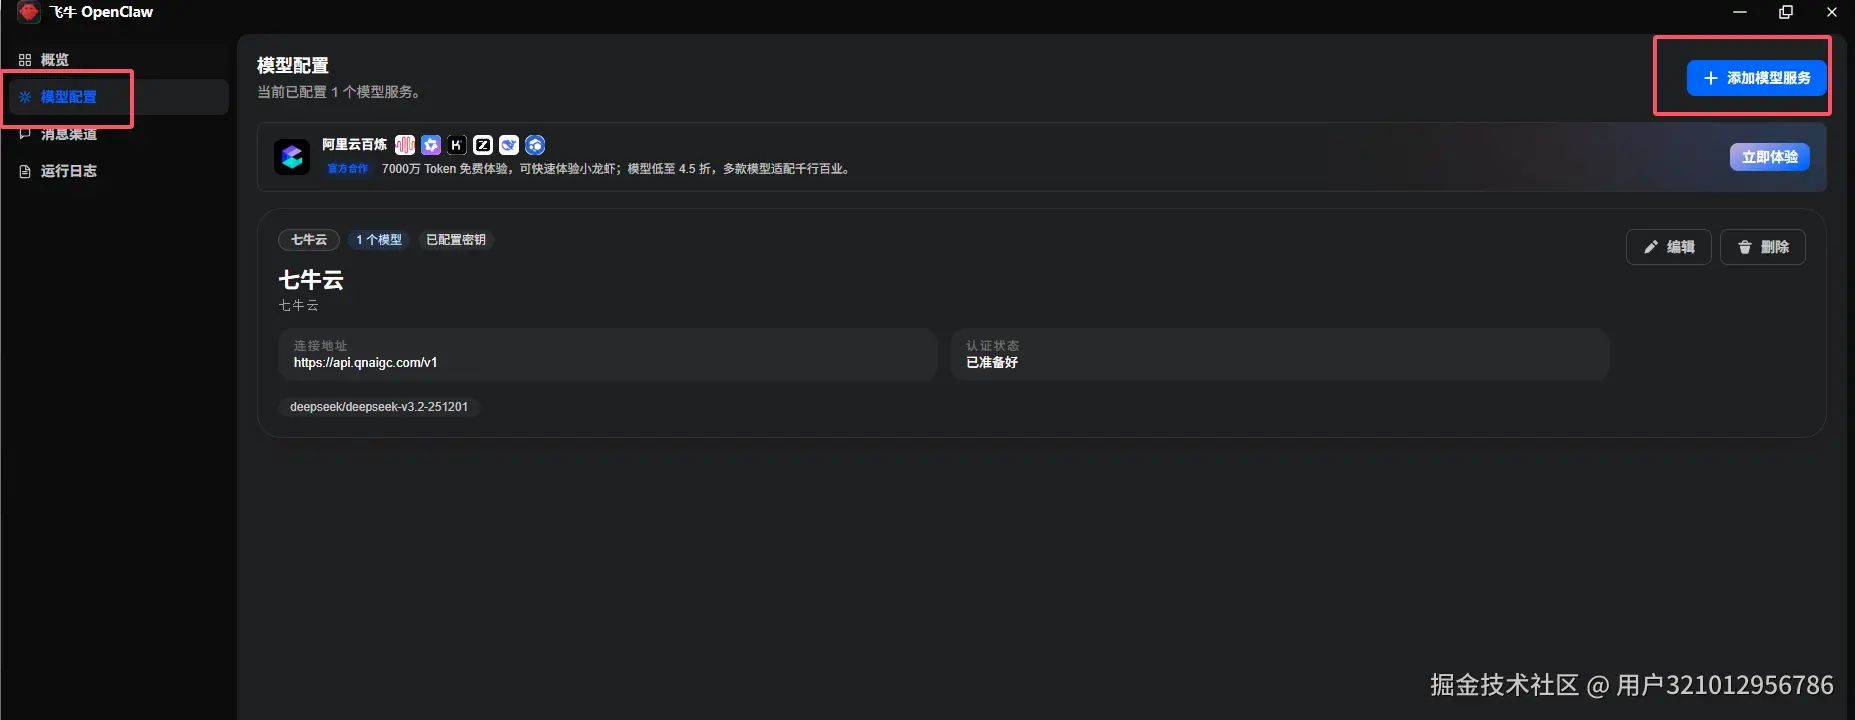Click the DeepSeek whale icon
Viewport: 1855px width, 720px height.
[x=509, y=145]
